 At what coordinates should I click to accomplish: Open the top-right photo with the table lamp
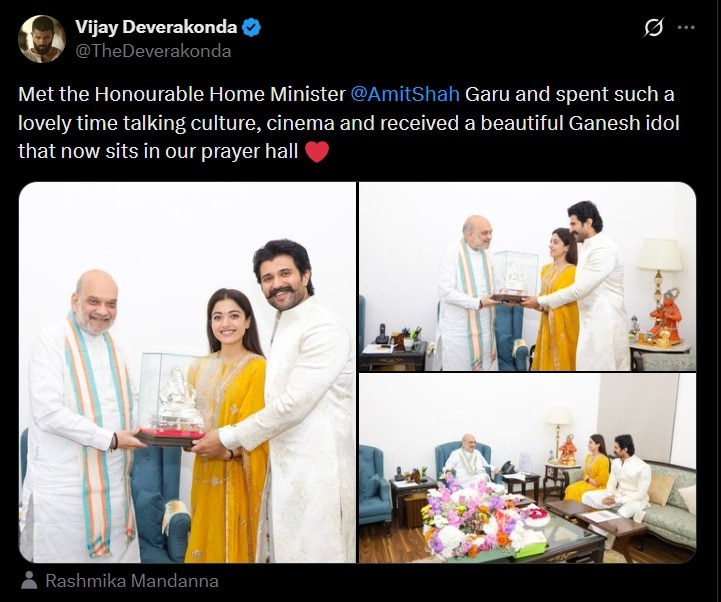click(x=527, y=276)
